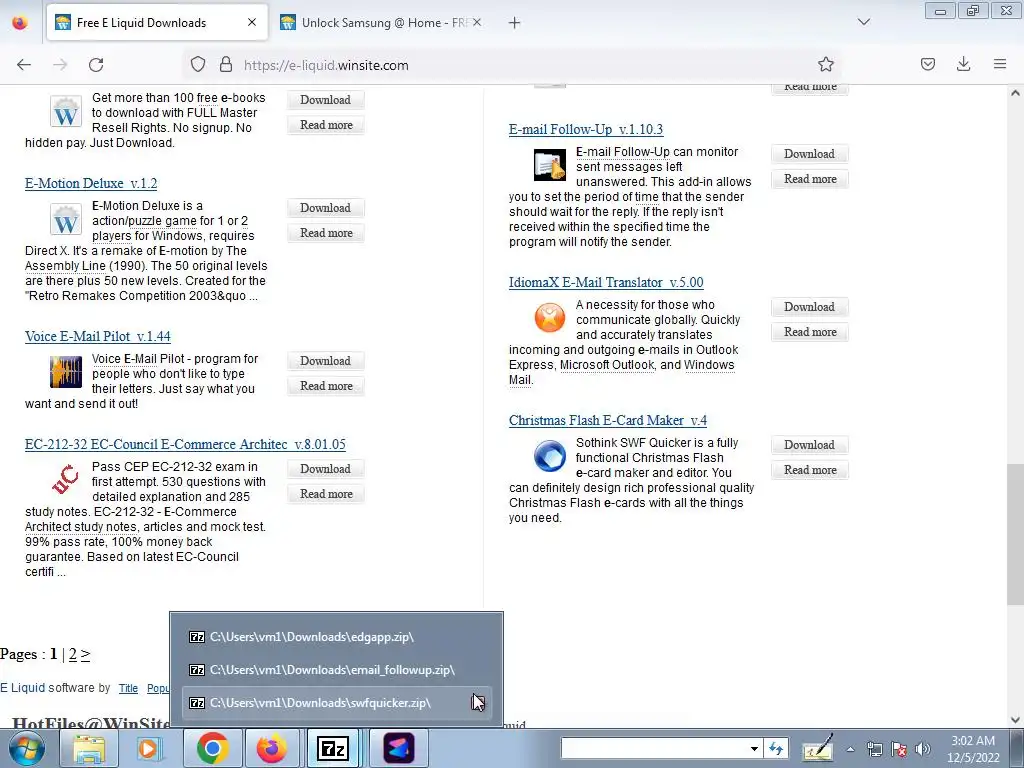Read more about EC-212-32 exam software
The image size is (1024, 768).
click(325, 494)
